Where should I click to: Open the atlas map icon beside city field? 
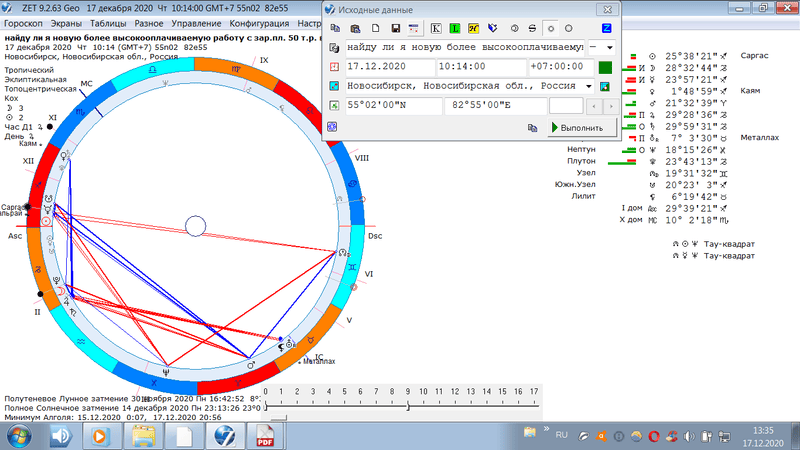pos(604,86)
